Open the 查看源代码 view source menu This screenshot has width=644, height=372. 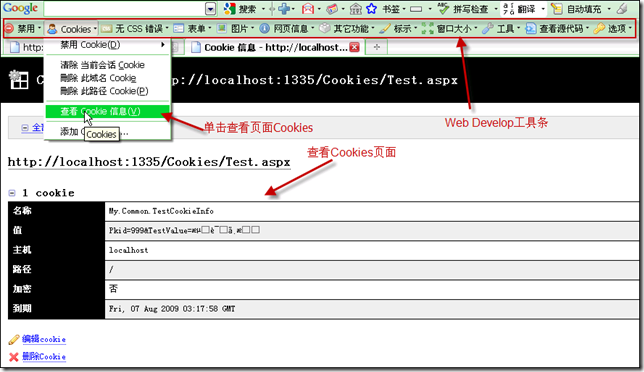tap(557, 29)
